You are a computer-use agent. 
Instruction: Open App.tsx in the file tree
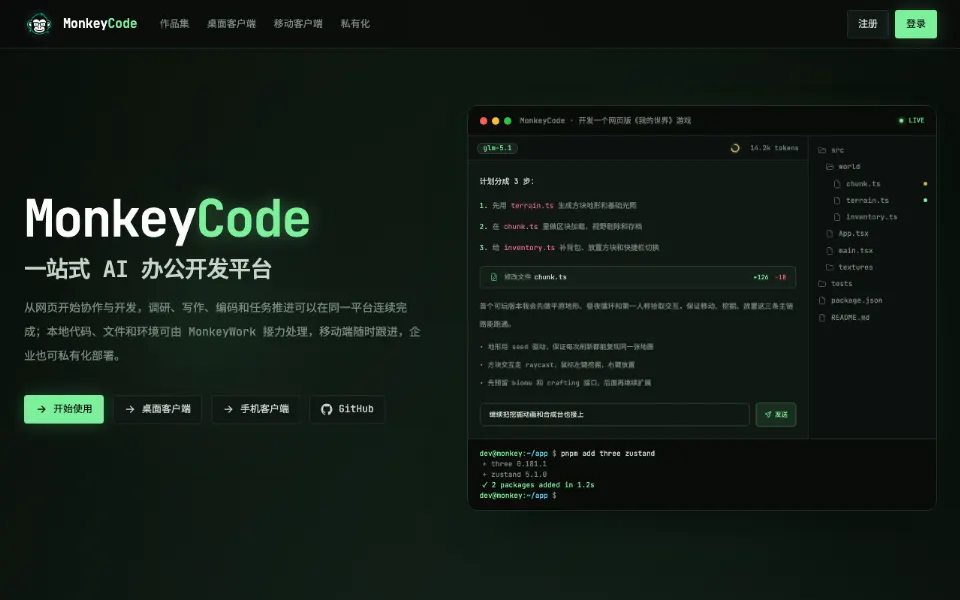[847, 233]
